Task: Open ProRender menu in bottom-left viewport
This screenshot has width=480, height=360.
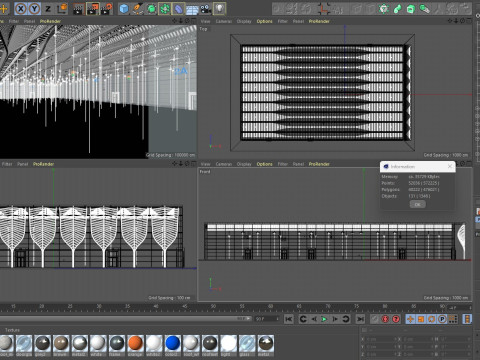Action: coord(43,164)
